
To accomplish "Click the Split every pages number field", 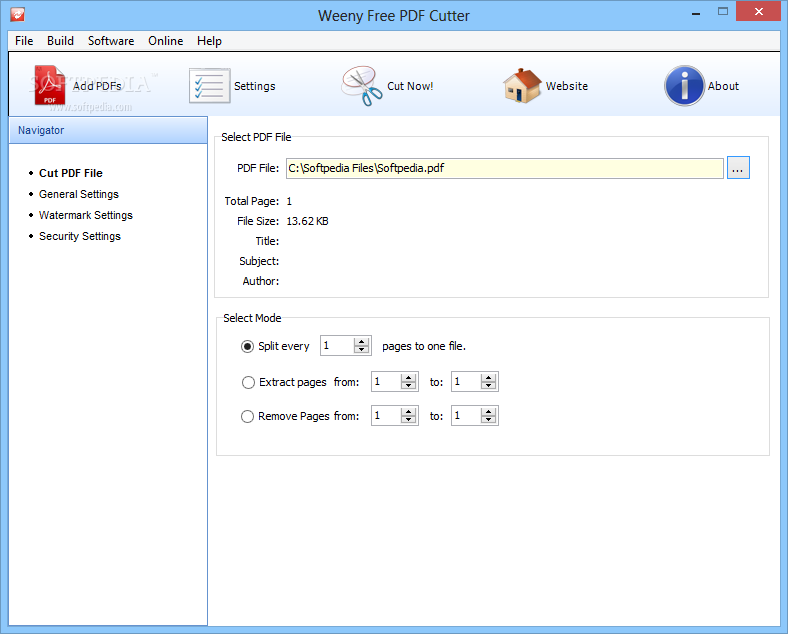I will pos(337,346).
